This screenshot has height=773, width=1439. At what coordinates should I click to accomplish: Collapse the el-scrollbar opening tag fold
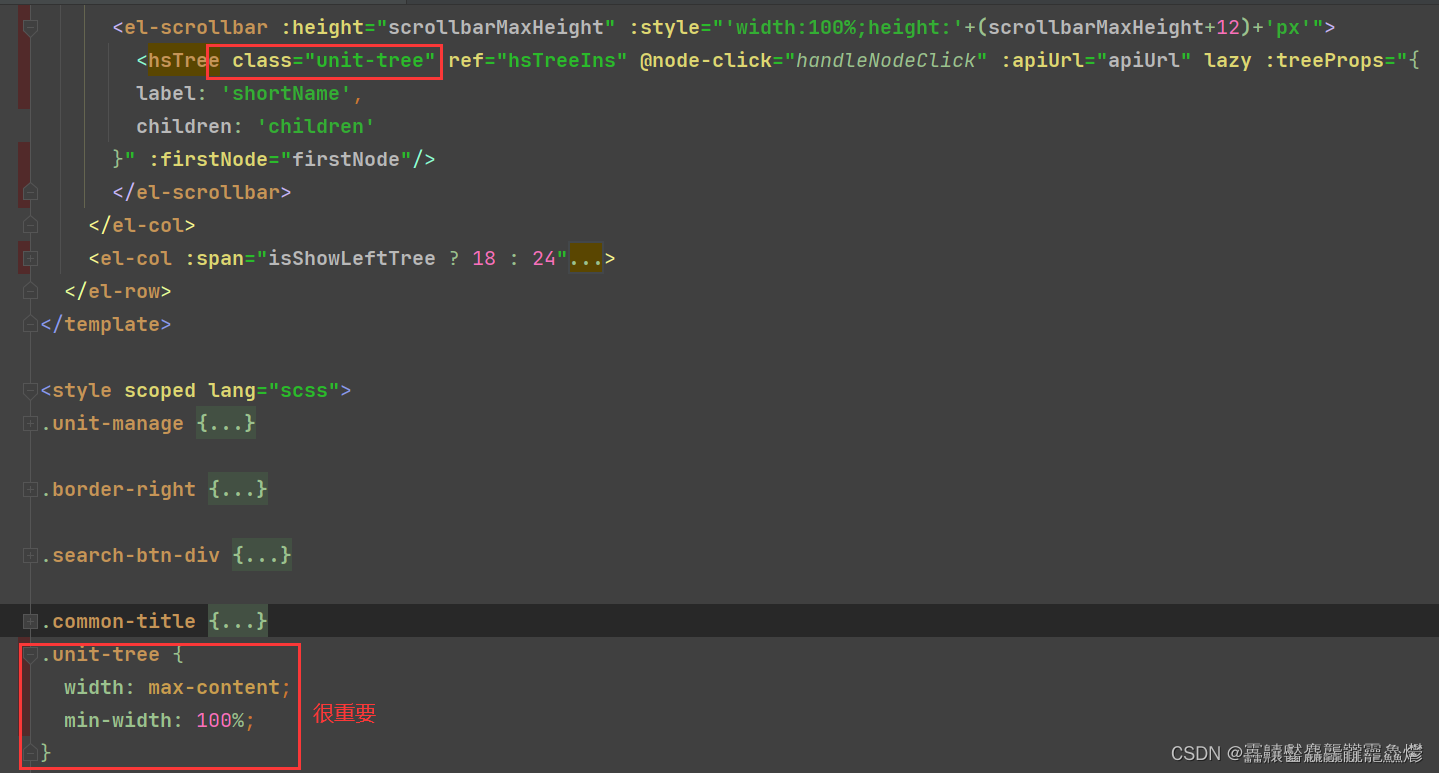(x=30, y=28)
